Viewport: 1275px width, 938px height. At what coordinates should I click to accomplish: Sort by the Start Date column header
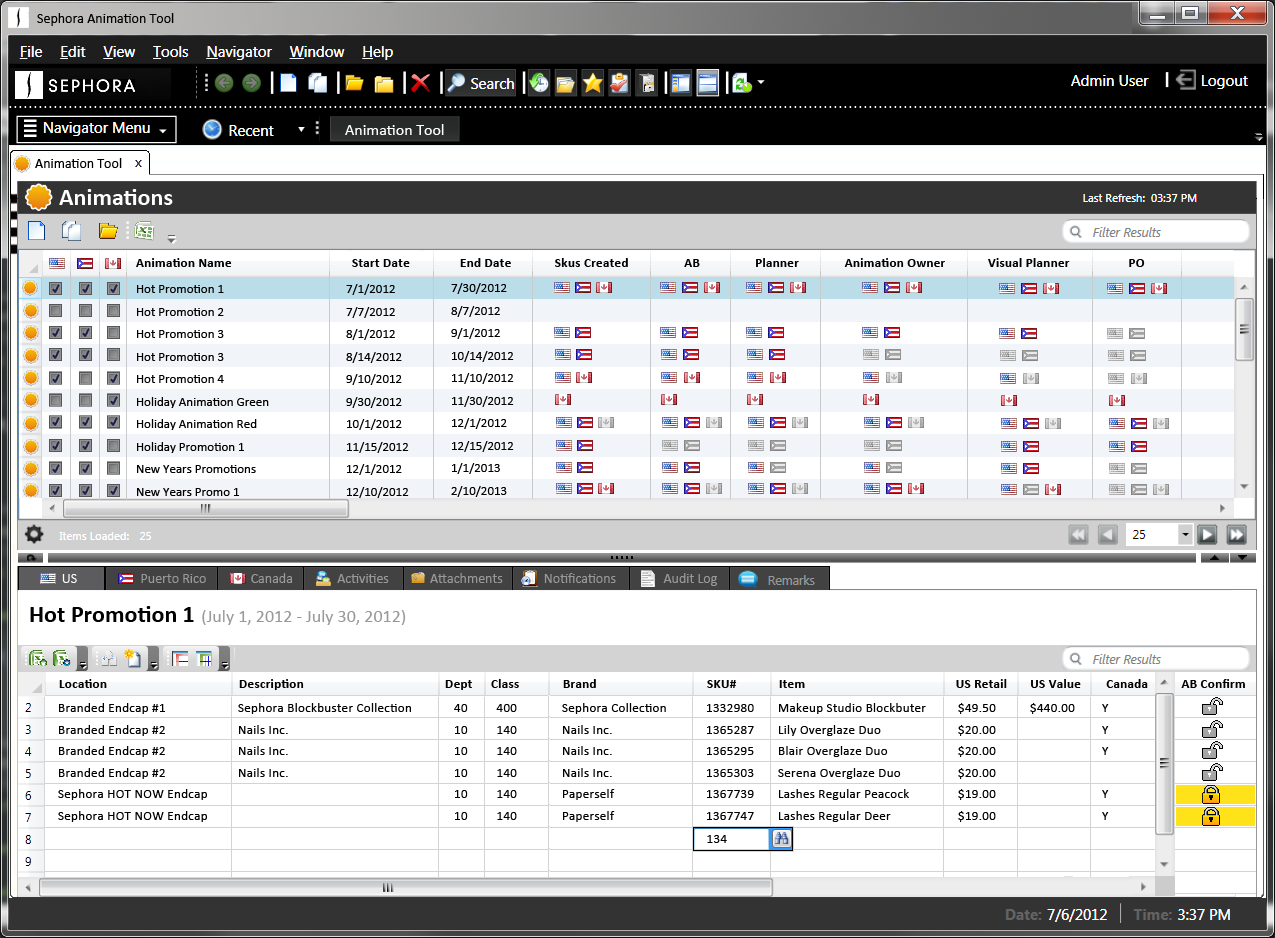click(x=380, y=263)
